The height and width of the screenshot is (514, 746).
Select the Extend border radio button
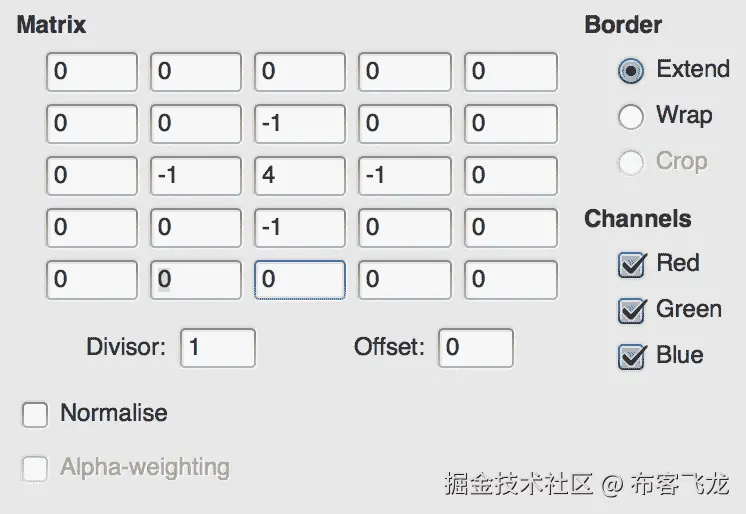tap(631, 71)
